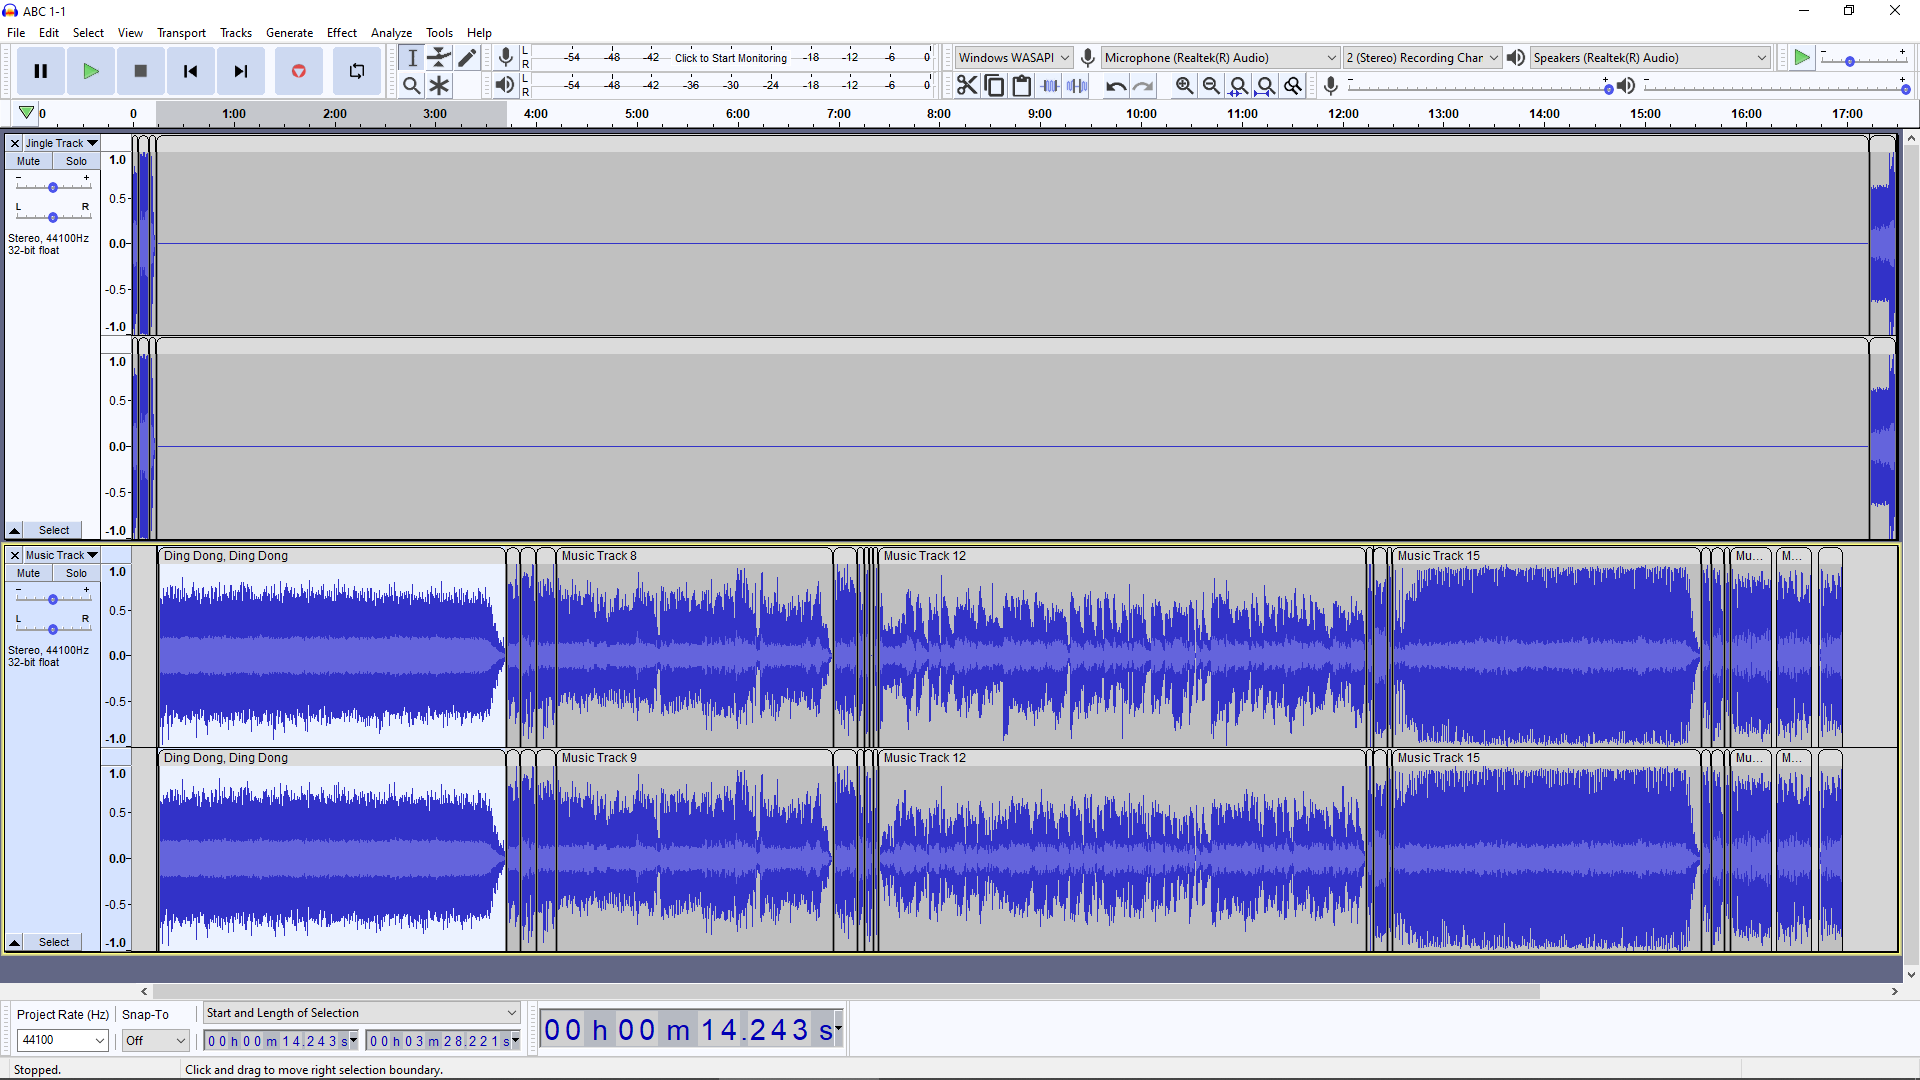Open the Generate menu
The height and width of the screenshot is (1080, 1920).
click(x=289, y=33)
